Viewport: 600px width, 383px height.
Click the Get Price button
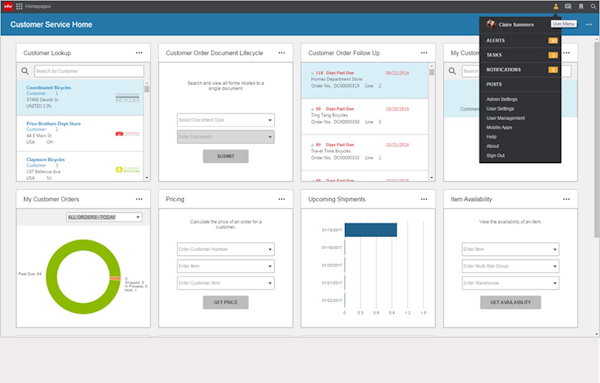[x=226, y=302]
